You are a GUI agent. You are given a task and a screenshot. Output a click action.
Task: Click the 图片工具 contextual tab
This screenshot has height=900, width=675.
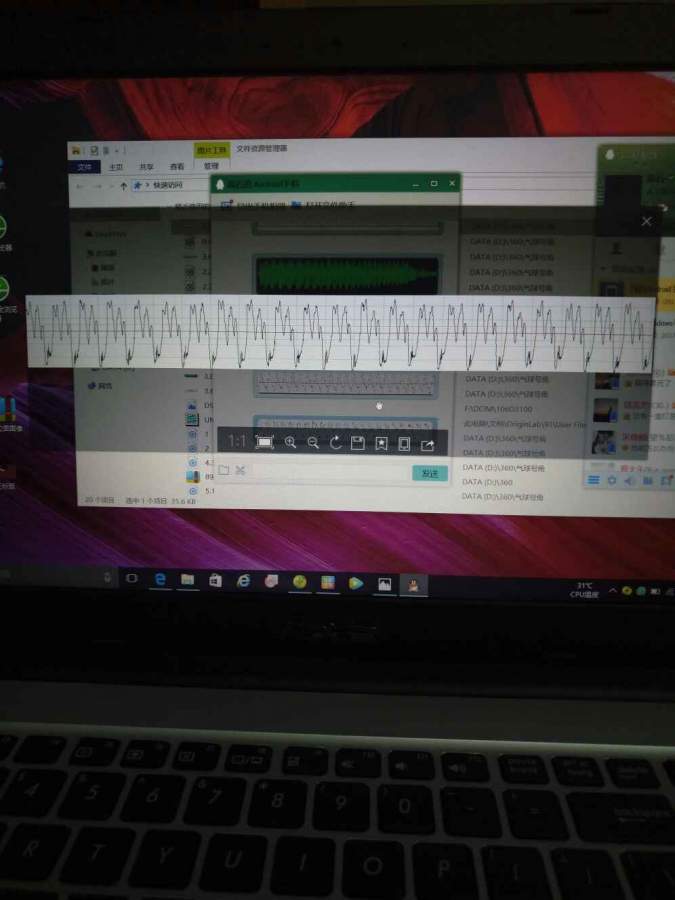tap(212, 150)
